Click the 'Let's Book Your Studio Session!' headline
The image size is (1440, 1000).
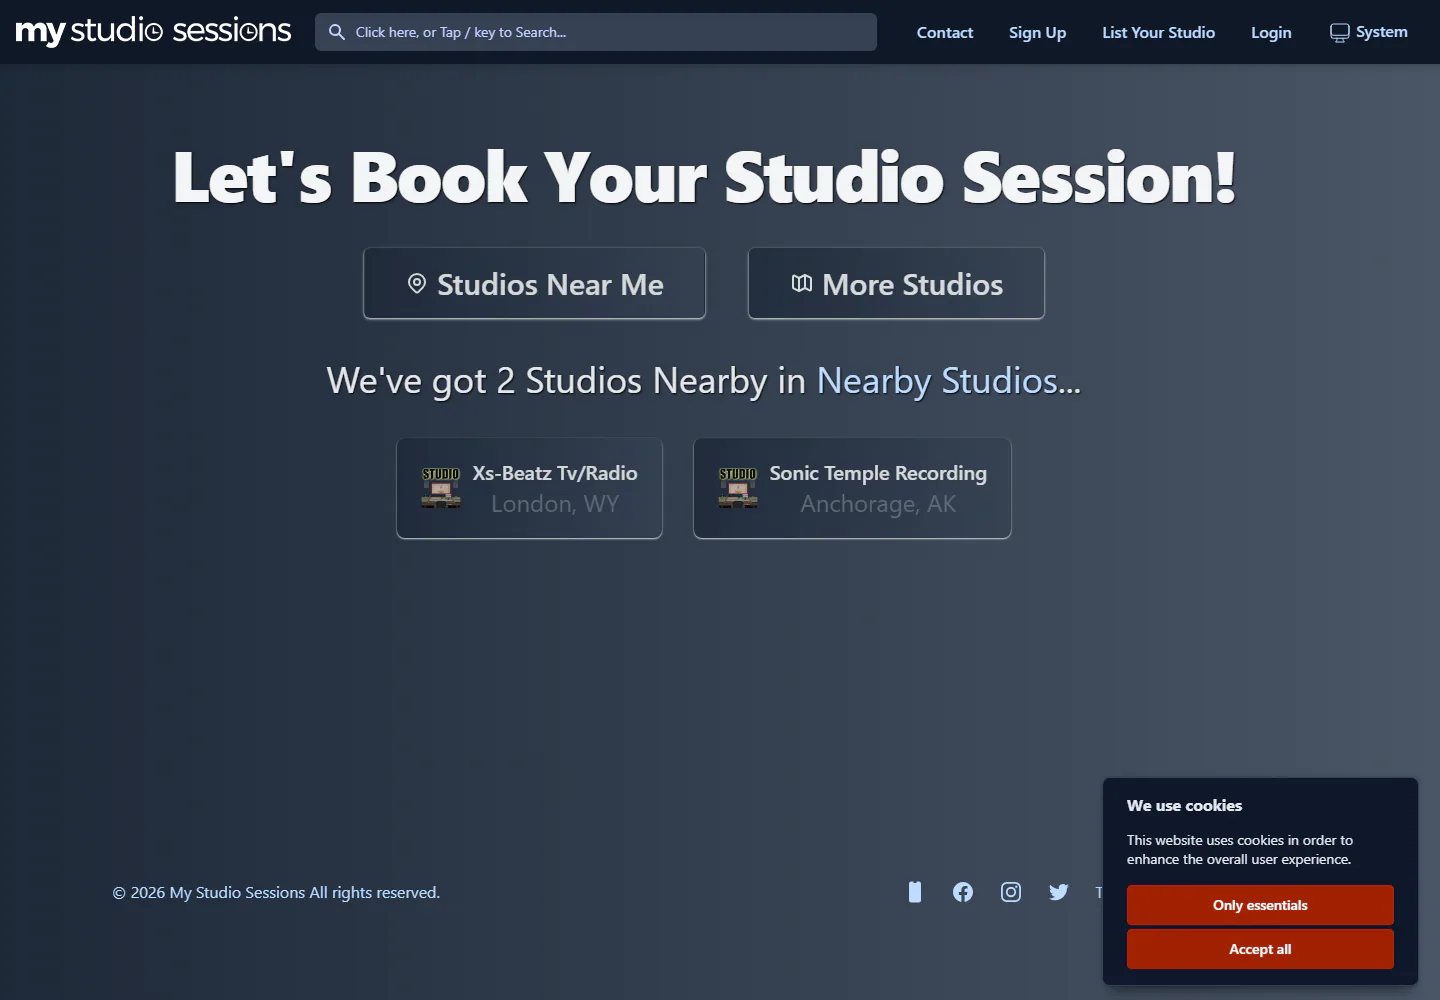(705, 177)
